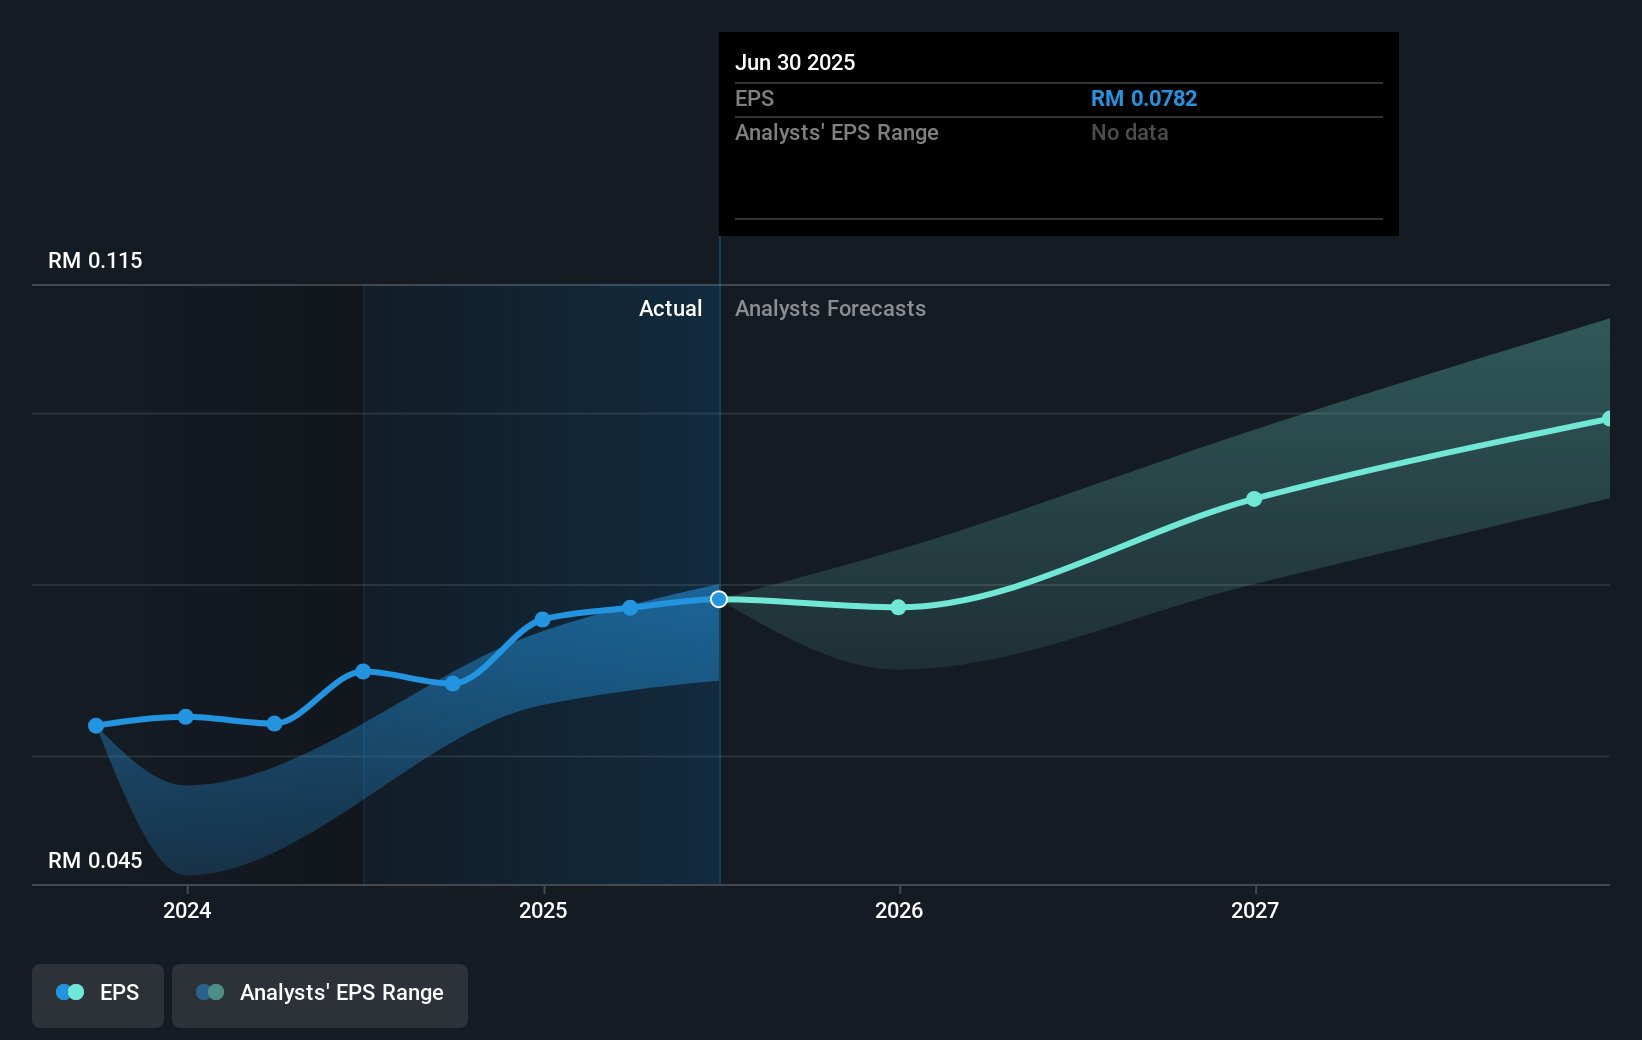
Task: Click the first EPS data point in late 2023
Action: (x=96, y=726)
